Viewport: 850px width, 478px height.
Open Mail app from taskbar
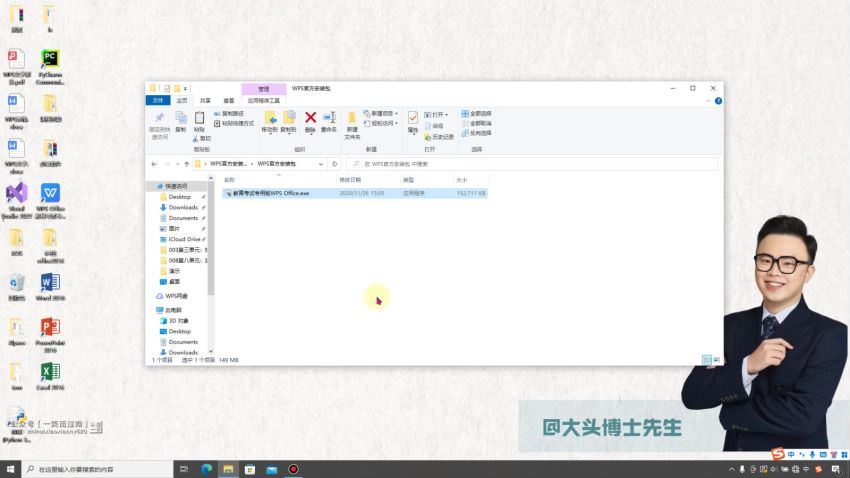pyautogui.click(x=272, y=469)
